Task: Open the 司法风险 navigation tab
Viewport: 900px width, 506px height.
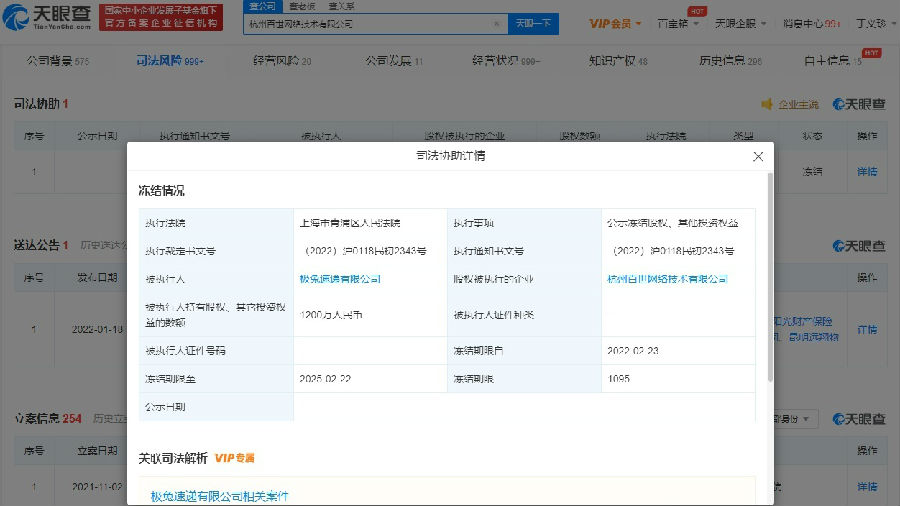Action: point(170,60)
